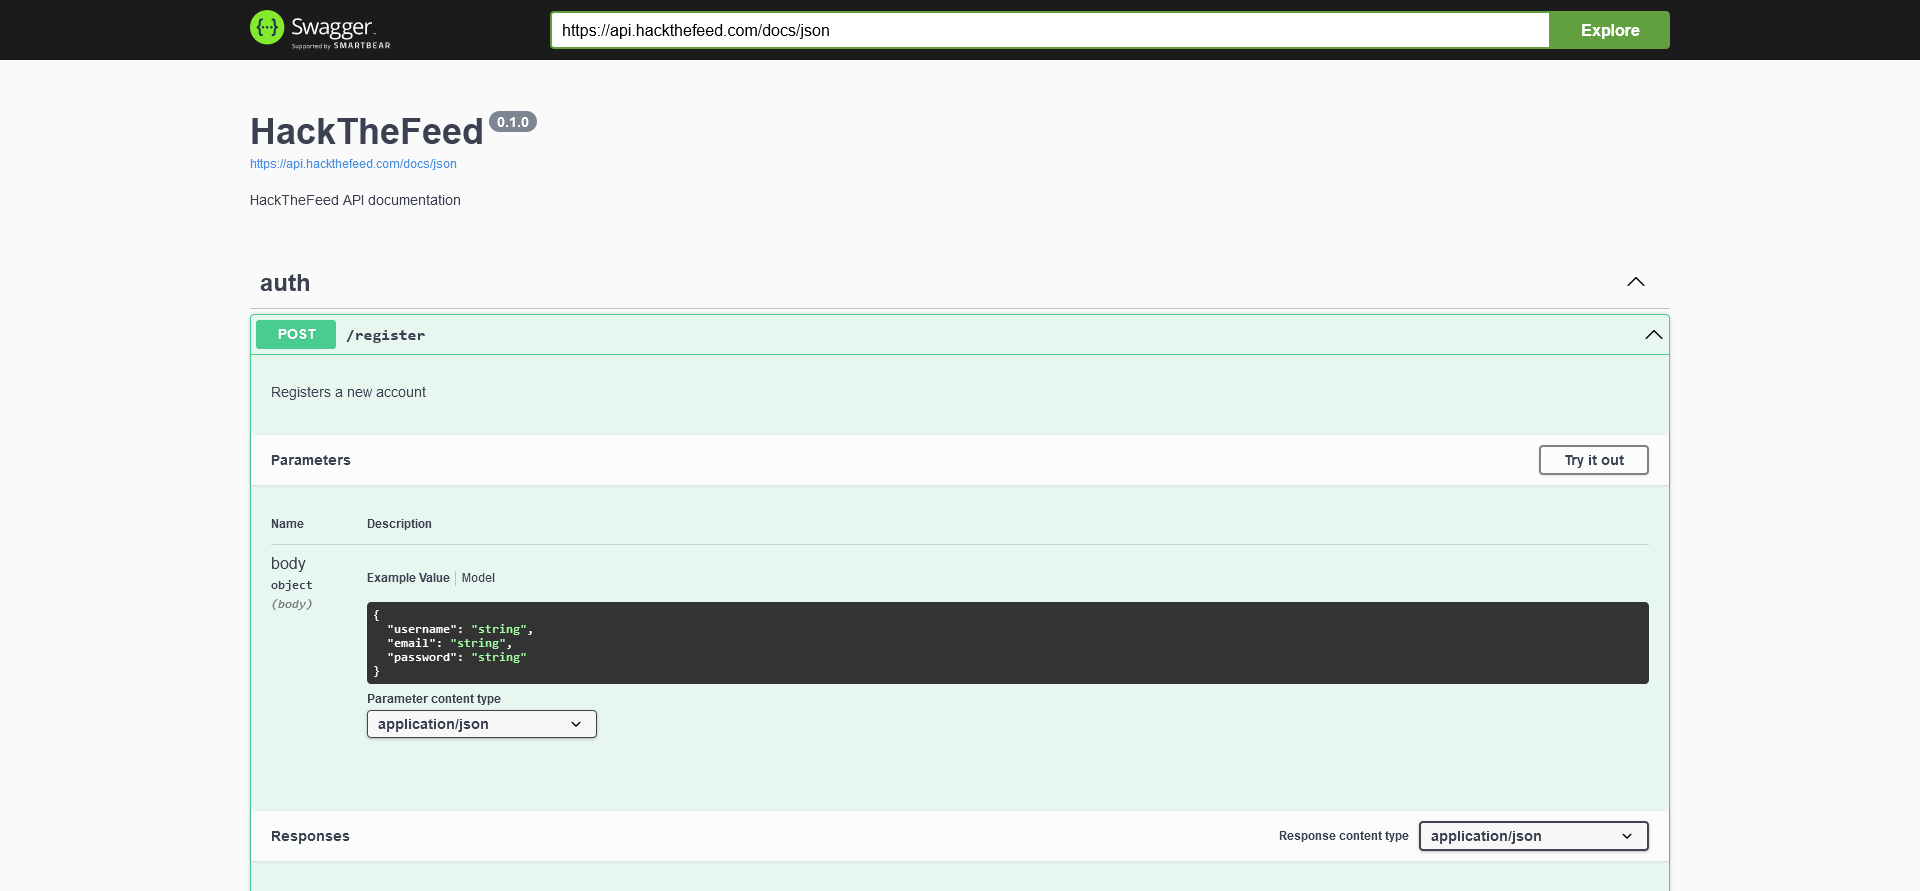
Task: Click the 'body' parameter name
Action: [288, 563]
